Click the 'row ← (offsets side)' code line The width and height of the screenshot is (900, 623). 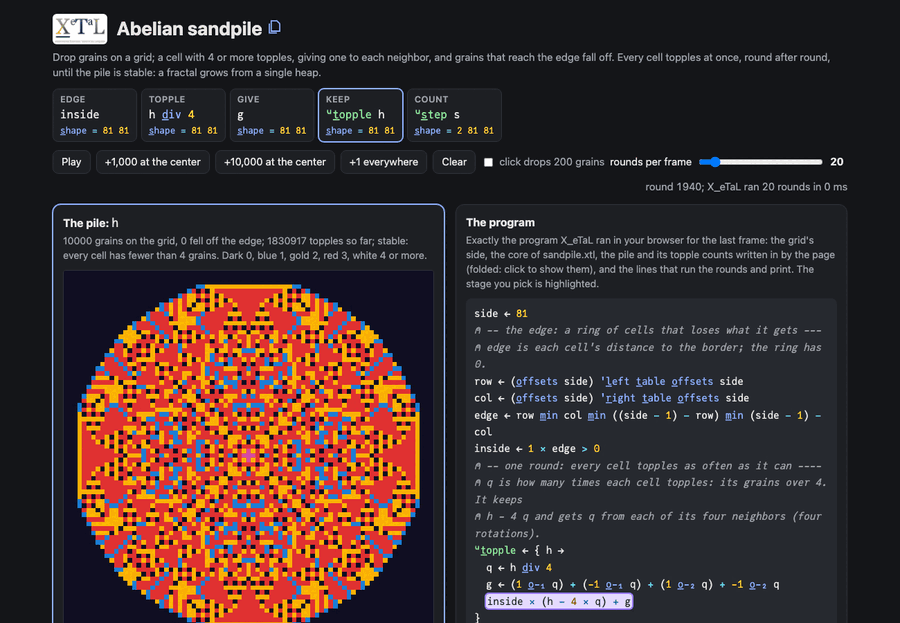[x=608, y=381]
